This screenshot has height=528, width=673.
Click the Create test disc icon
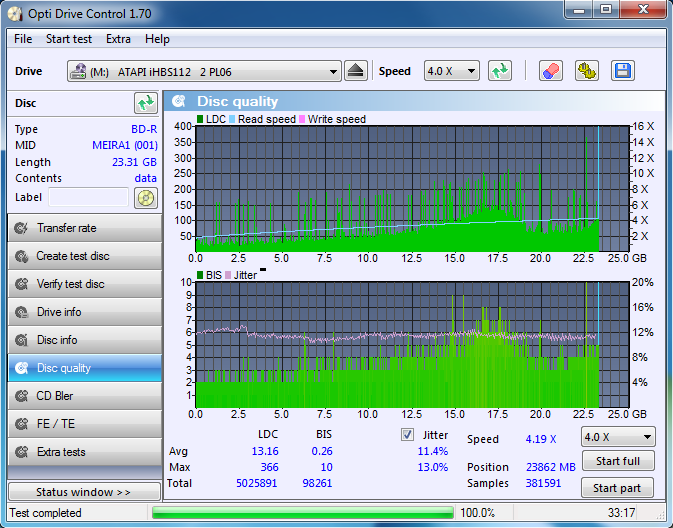[21, 256]
